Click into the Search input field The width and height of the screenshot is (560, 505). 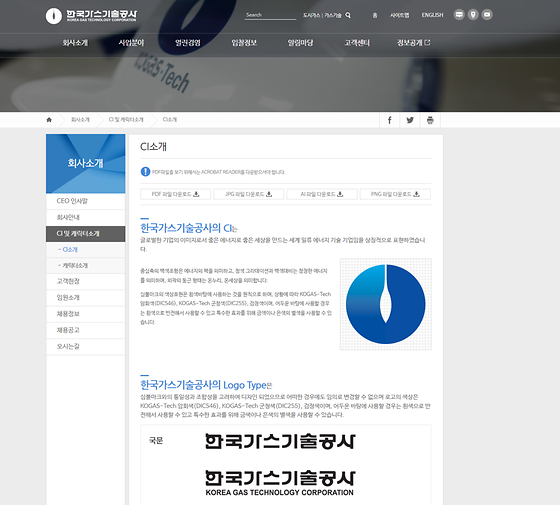(270, 15)
